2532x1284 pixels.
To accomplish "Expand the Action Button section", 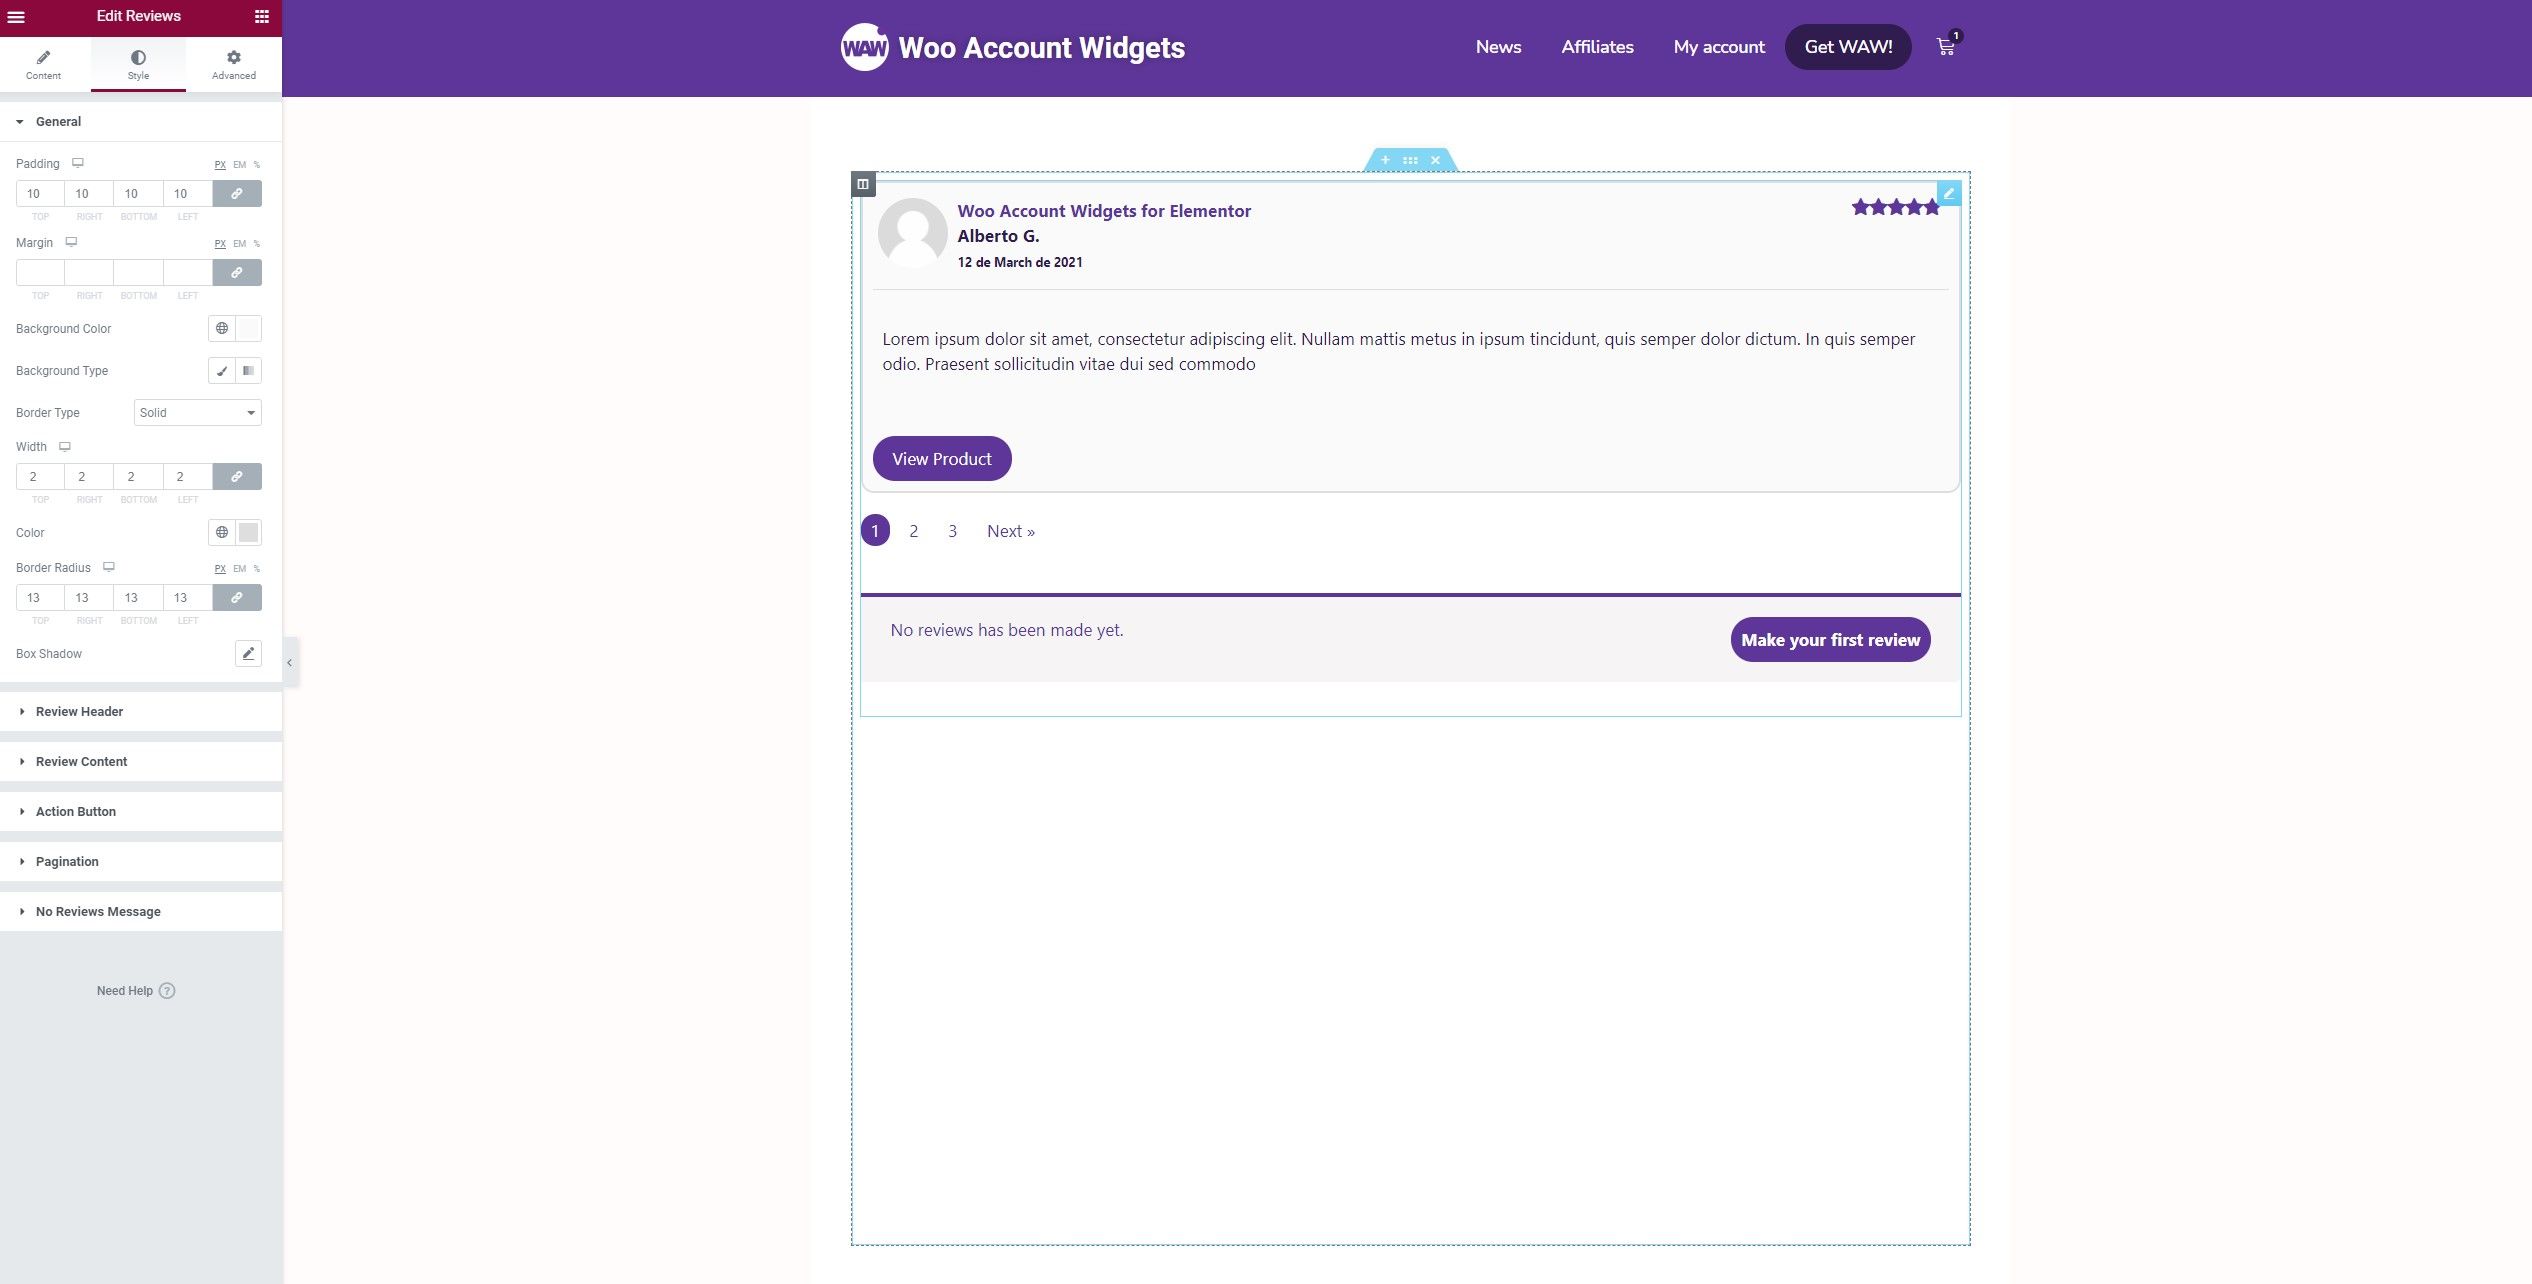I will click(x=140, y=812).
